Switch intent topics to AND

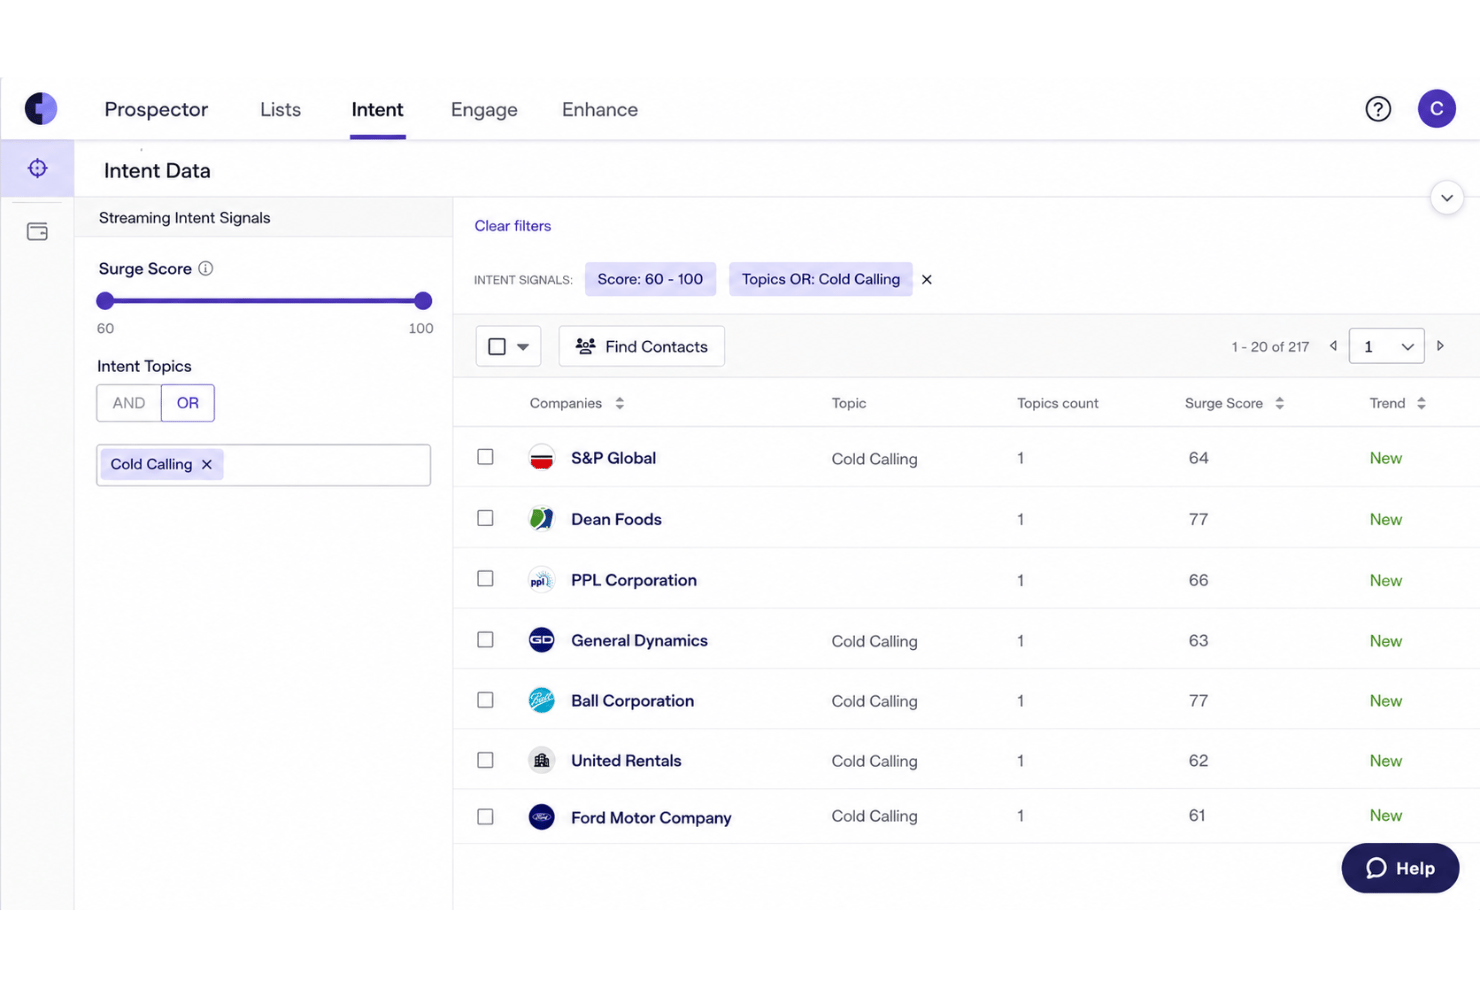pos(129,403)
